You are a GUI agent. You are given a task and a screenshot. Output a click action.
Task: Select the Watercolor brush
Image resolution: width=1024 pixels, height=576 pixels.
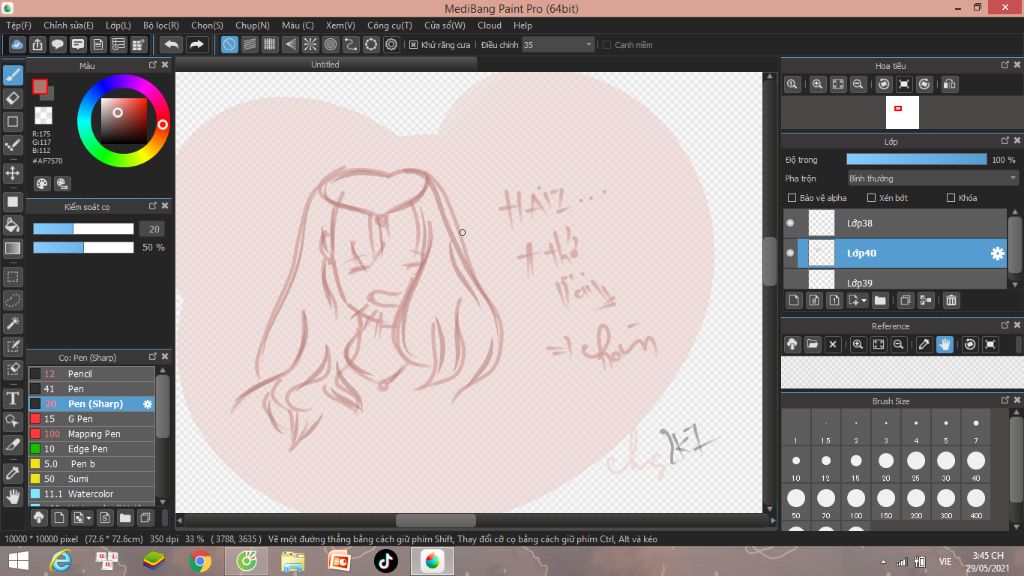tap(91, 494)
